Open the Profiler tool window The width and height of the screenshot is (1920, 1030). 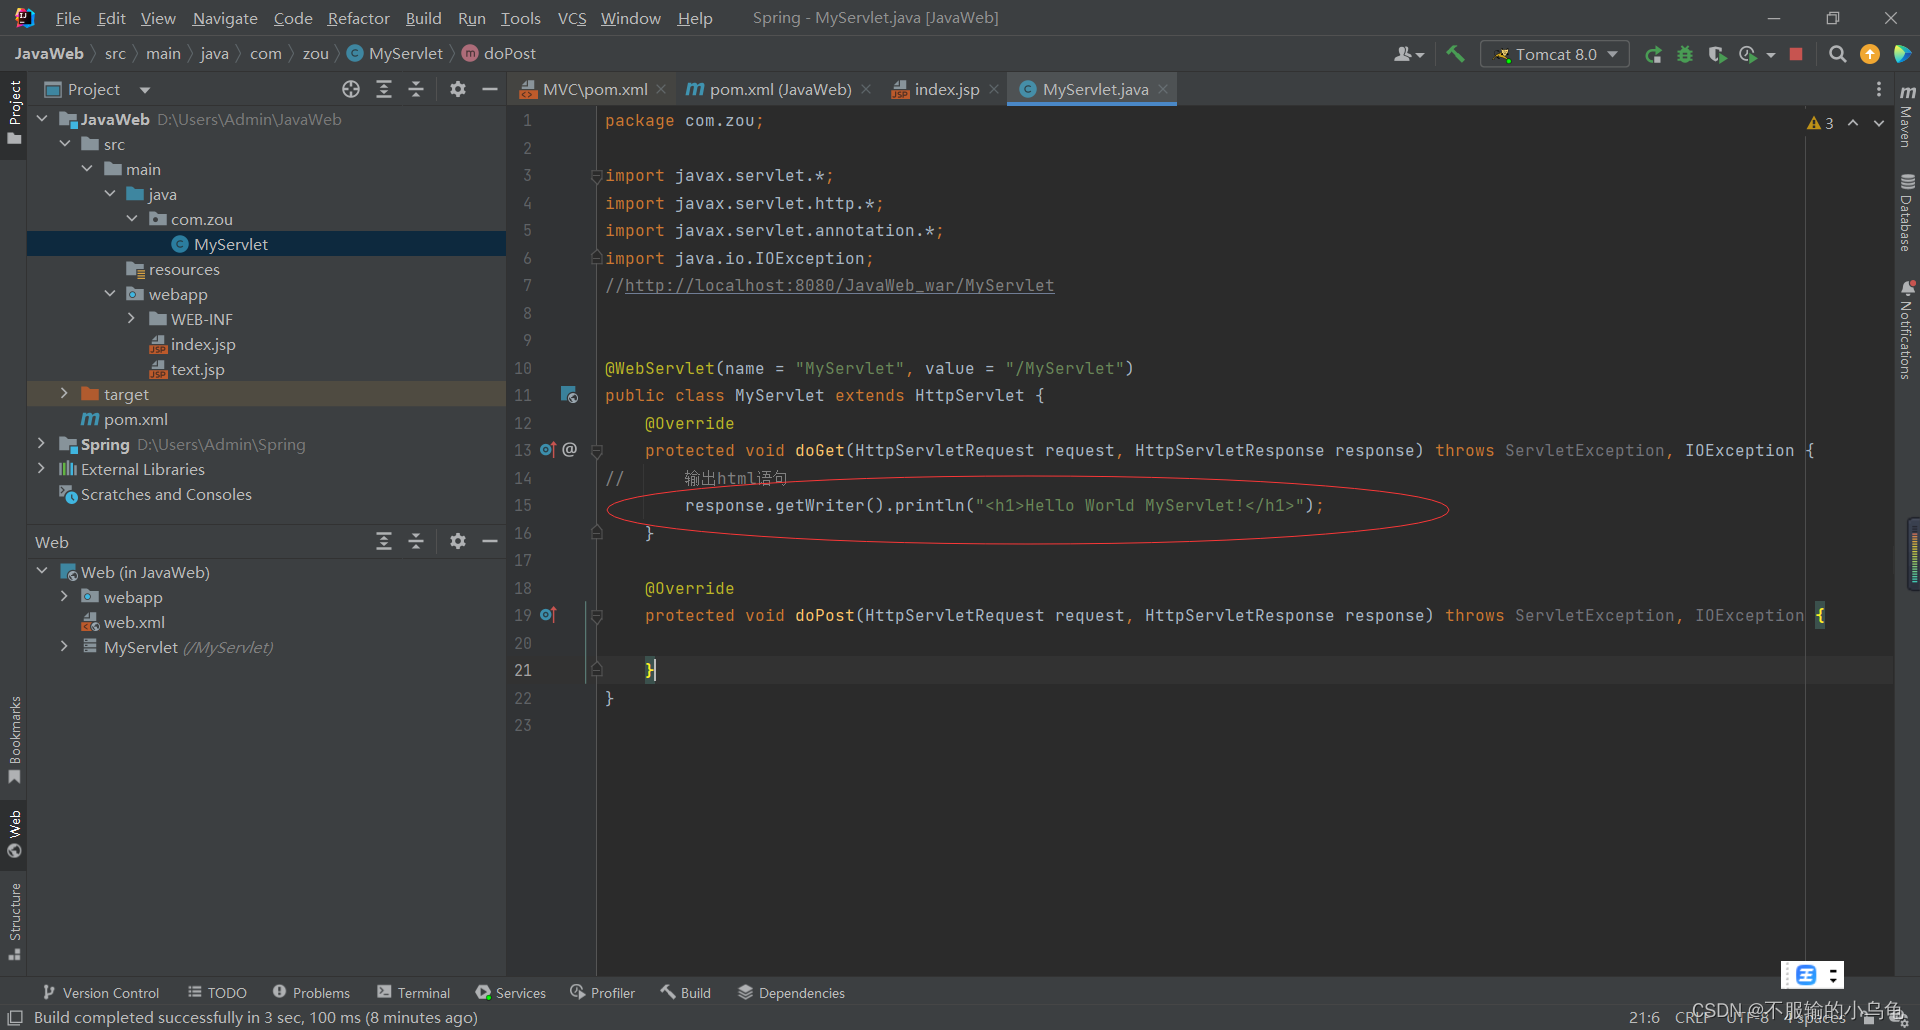pos(602,992)
